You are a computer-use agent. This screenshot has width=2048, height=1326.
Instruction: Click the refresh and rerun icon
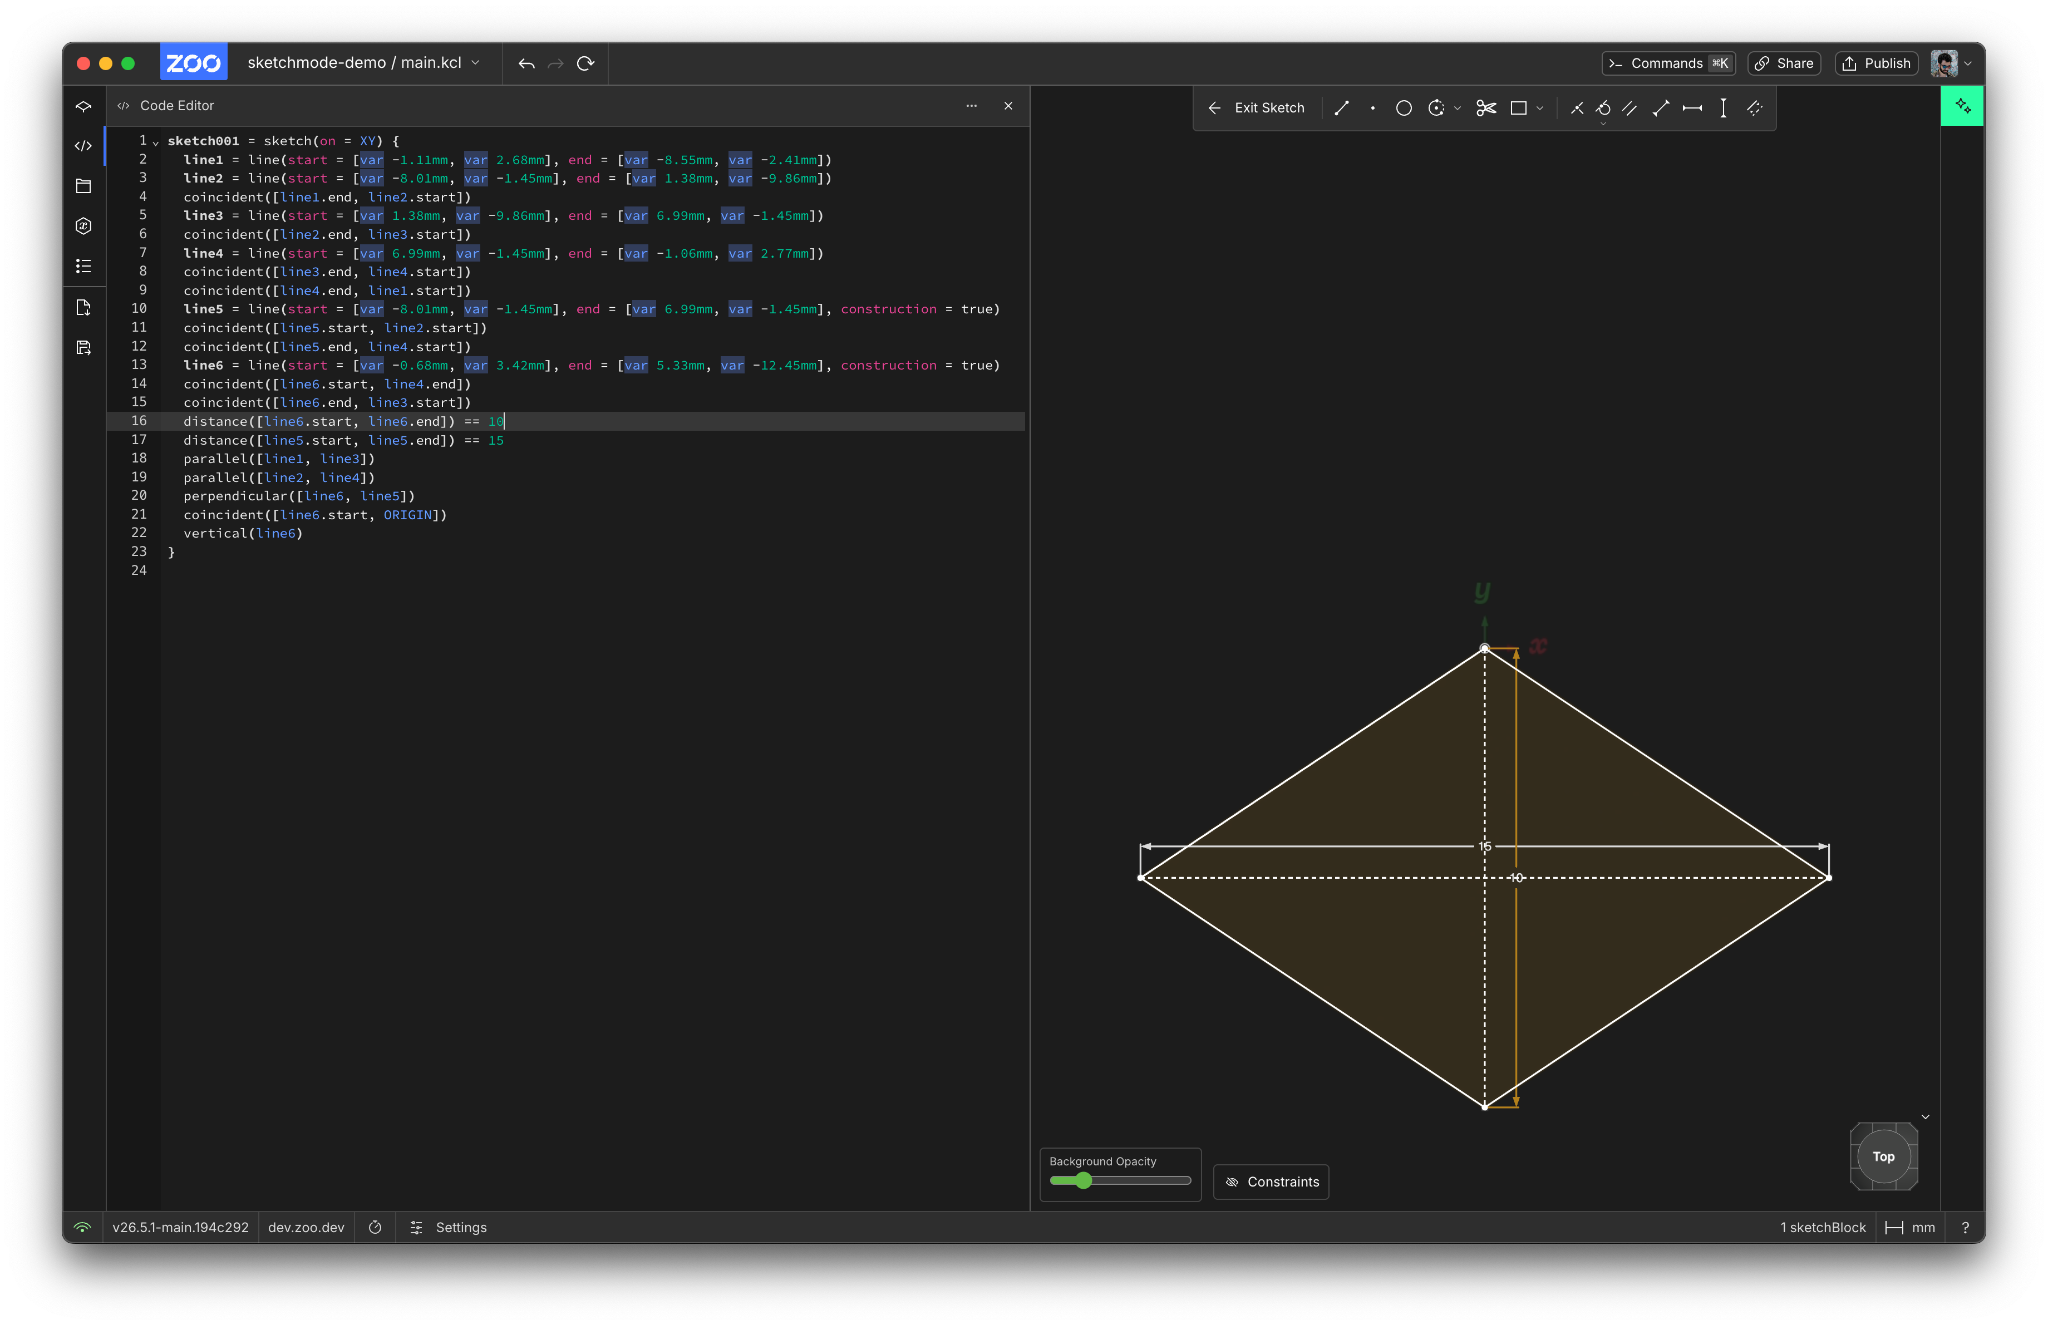pyautogui.click(x=586, y=63)
